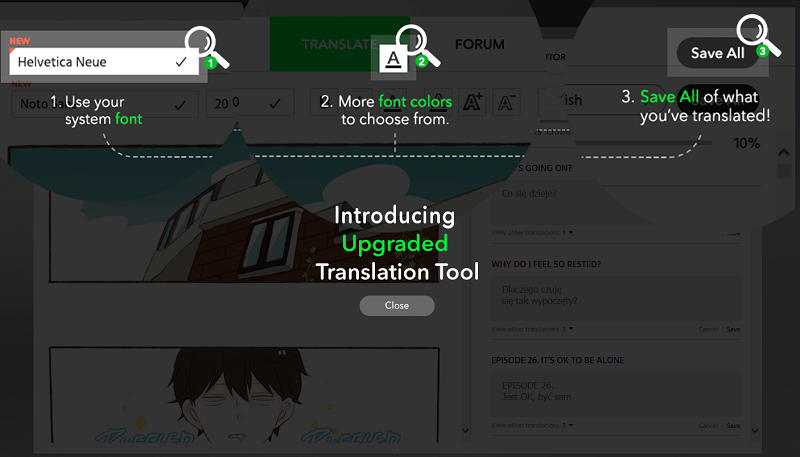Click the 'EPISODE 26. IT'S OK TO BE ALONE' heading

(x=558, y=360)
